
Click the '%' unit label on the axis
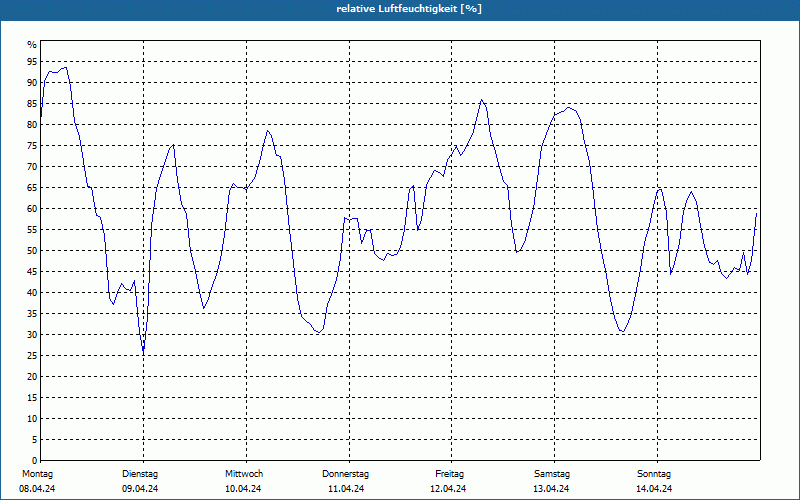32,45
